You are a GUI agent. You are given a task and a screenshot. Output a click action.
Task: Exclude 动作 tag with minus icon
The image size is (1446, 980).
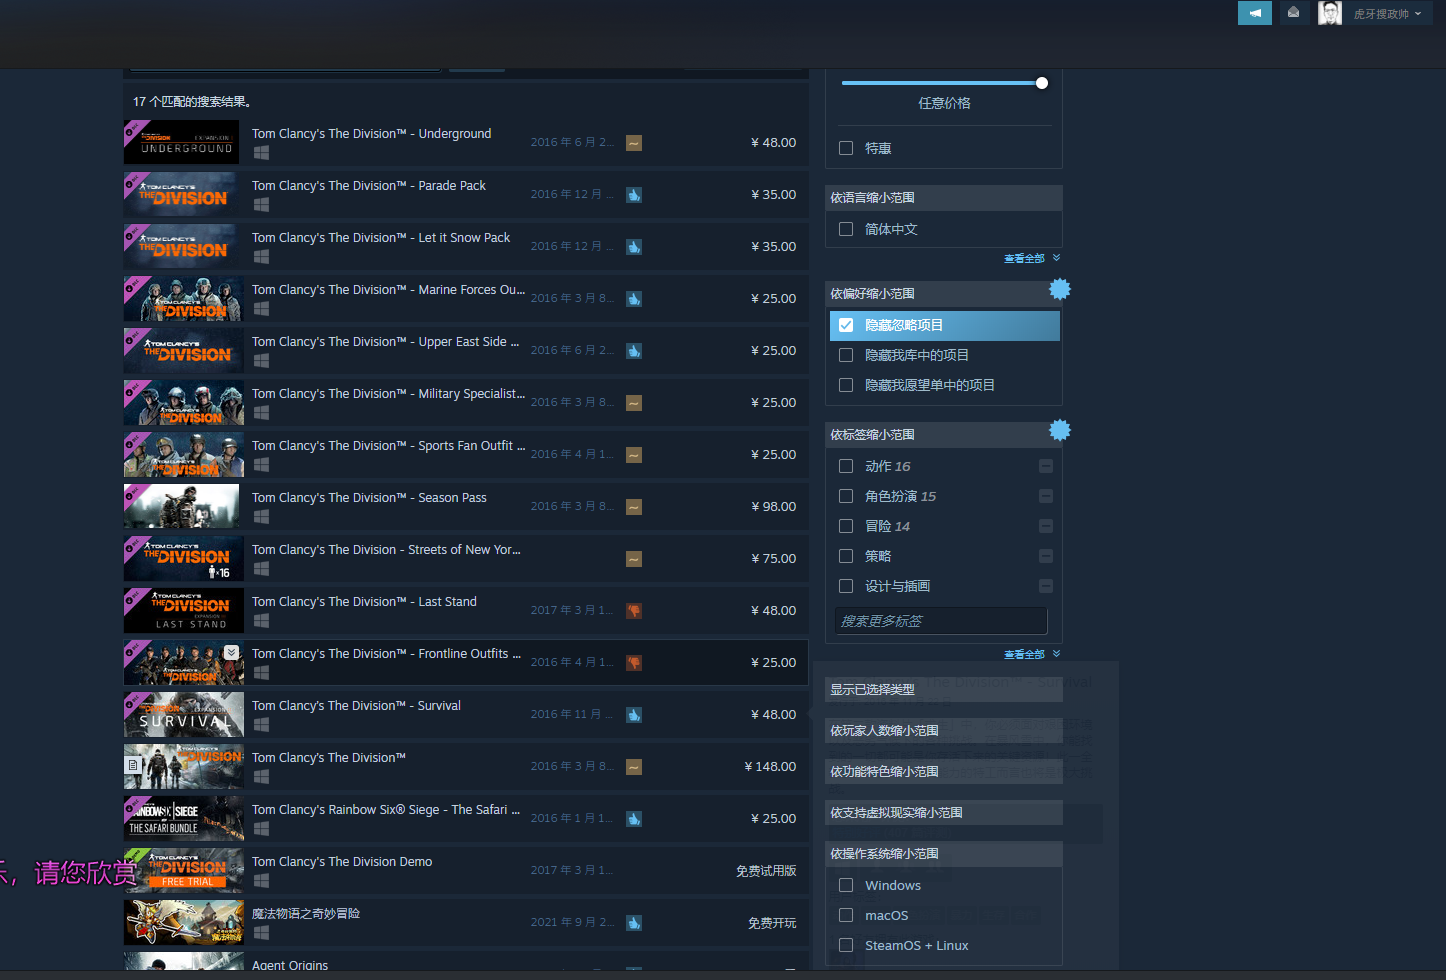(1046, 466)
